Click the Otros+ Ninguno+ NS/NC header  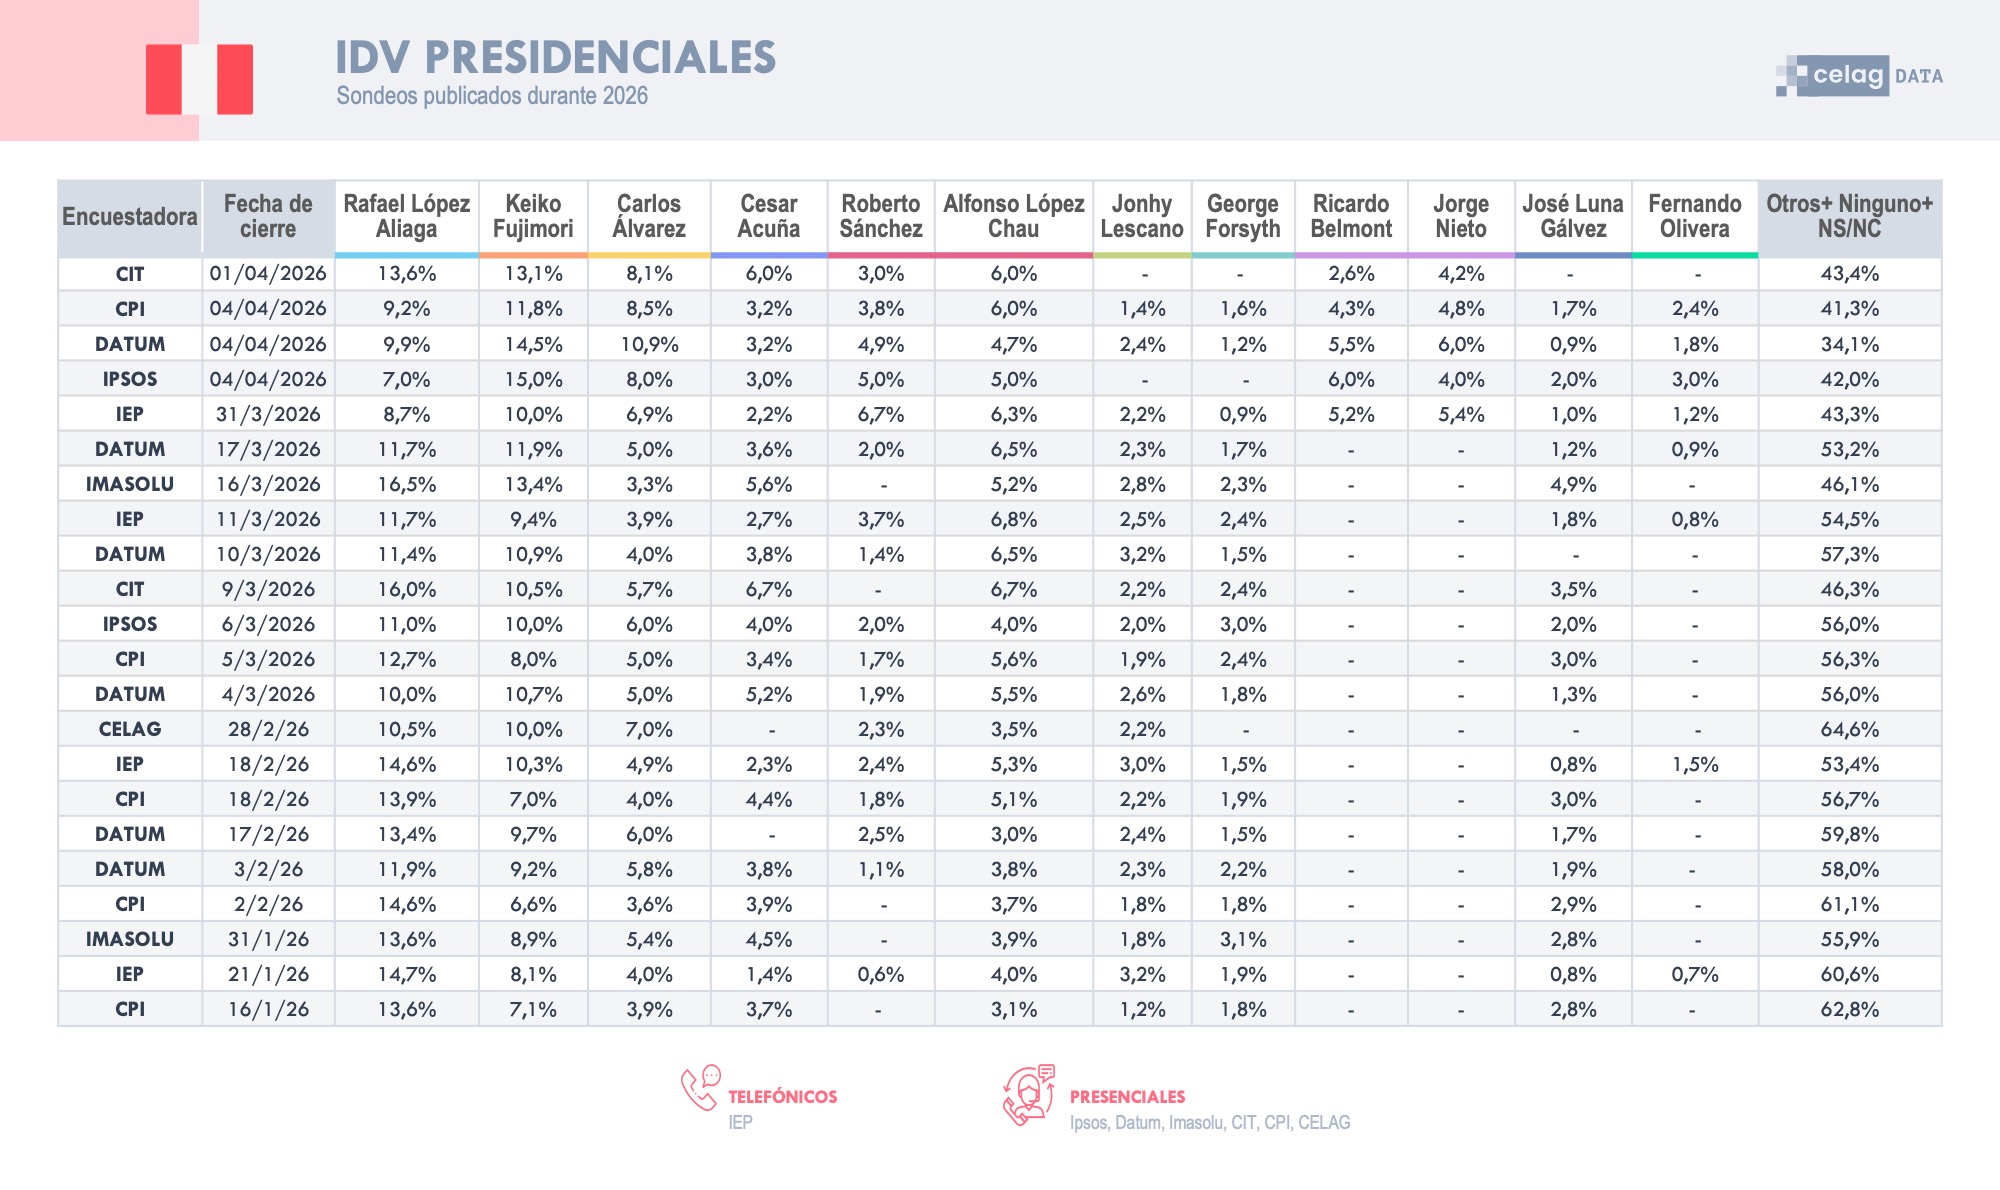click(x=1849, y=216)
